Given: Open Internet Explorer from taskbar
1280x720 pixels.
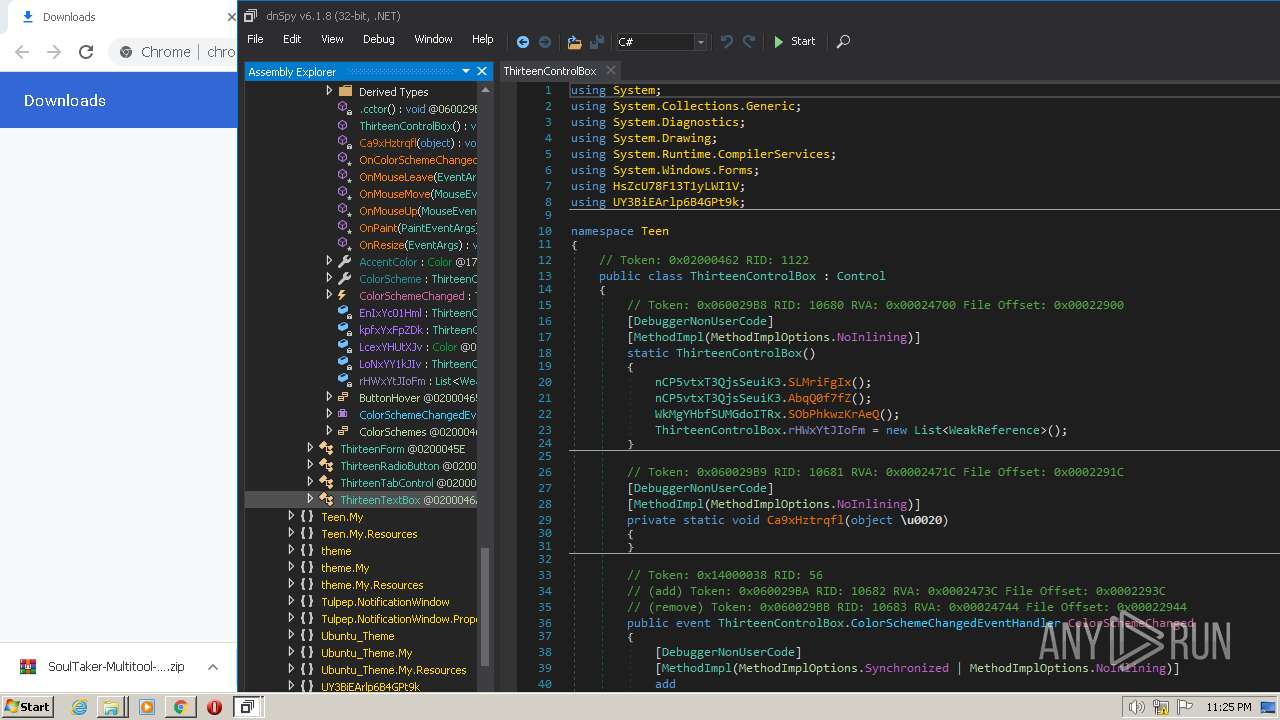Looking at the screenshot, I should (79, 707).
